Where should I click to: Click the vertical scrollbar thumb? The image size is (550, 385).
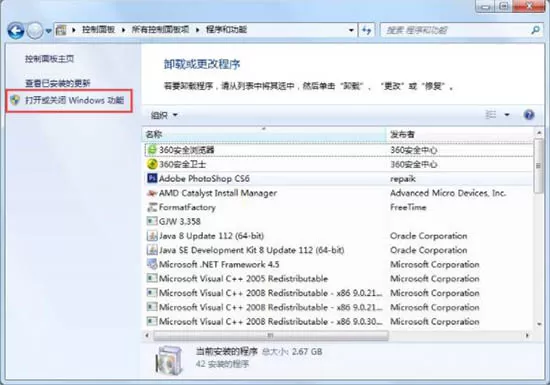(538, 166)
